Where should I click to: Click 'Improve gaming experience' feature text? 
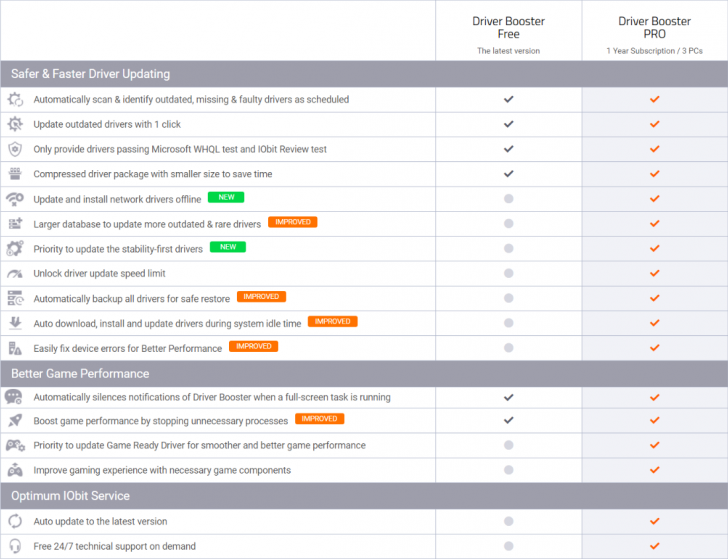(162, 470)
